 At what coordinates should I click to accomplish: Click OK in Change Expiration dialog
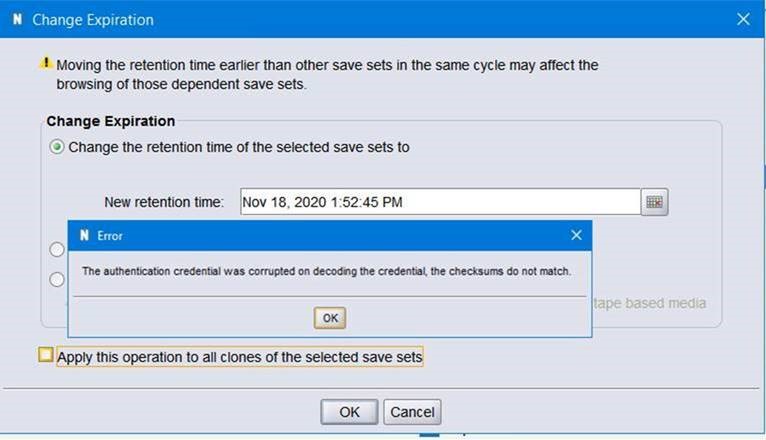tap(349, 412)
